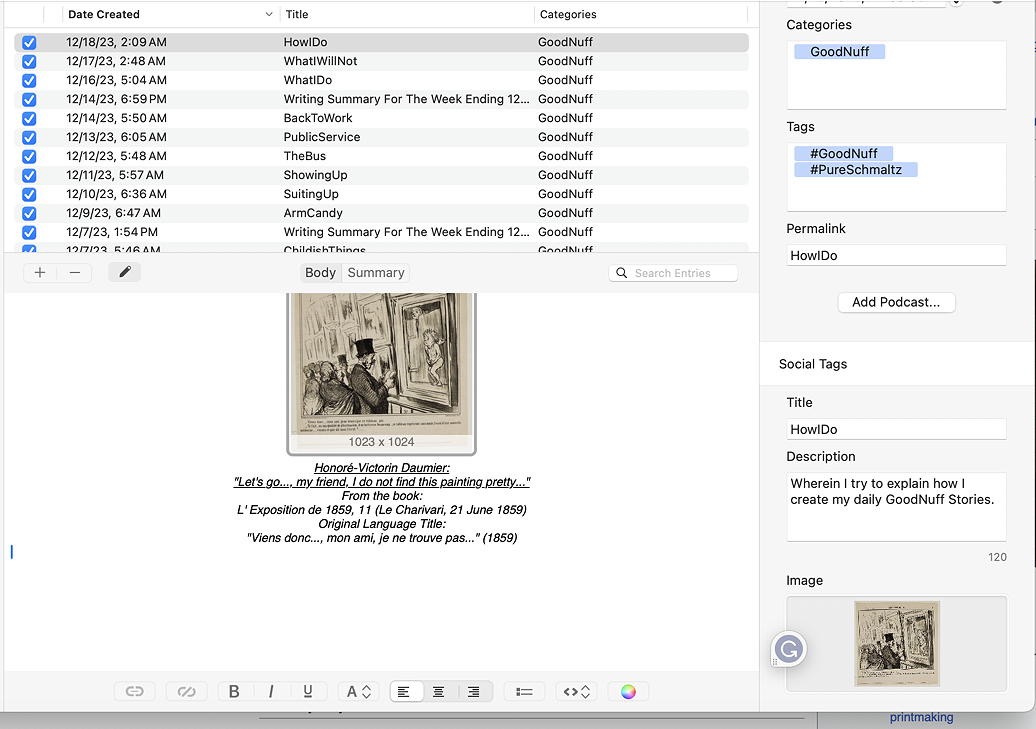
Task: Click the 12/16/23, 5:04 AM date cell
Action: (116, 81)
